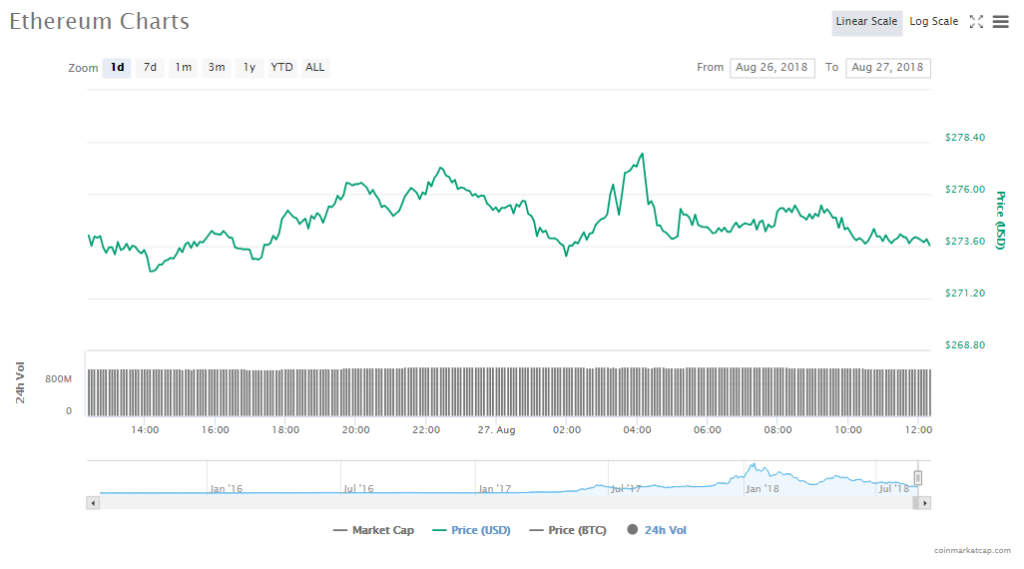Set zoom to 1m
The image size is (1024, 569).
183,68
